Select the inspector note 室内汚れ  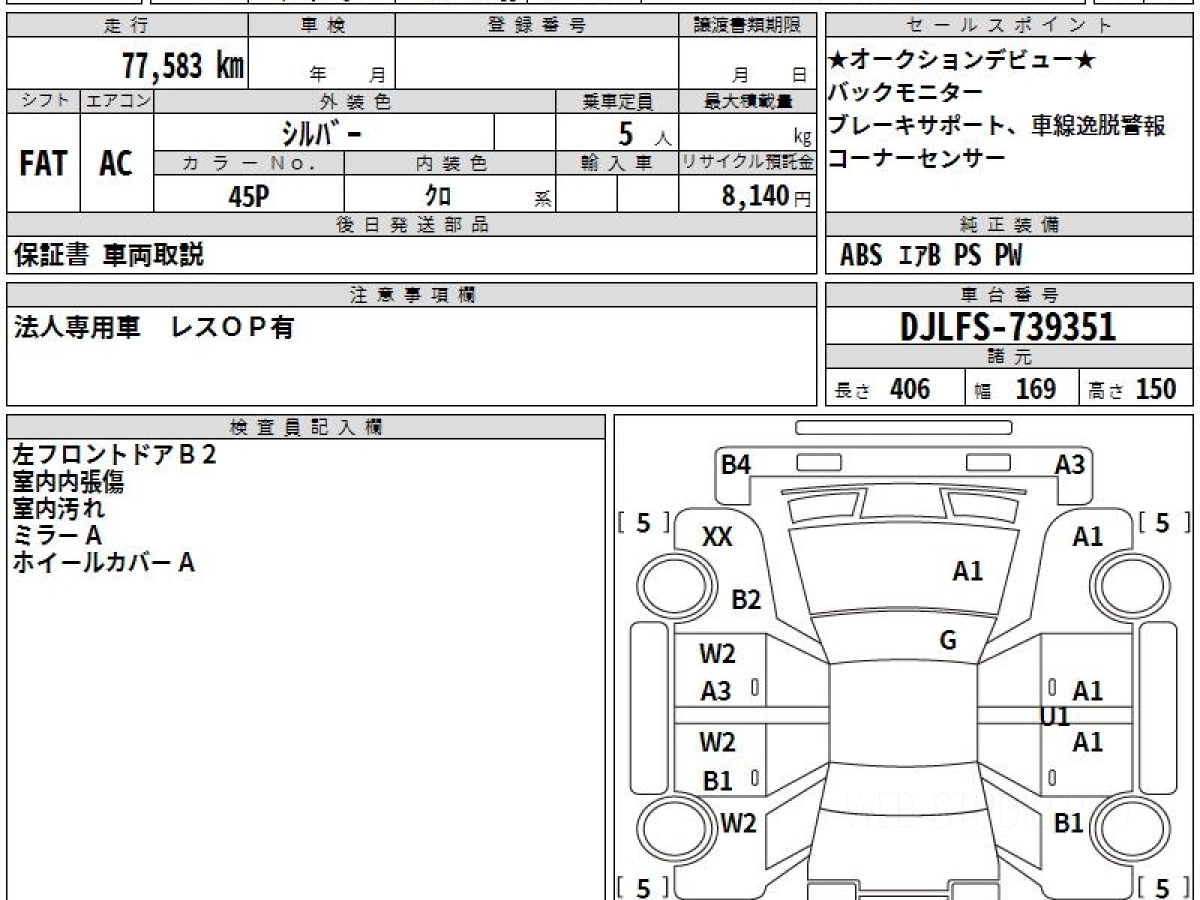tap(58, 509)
